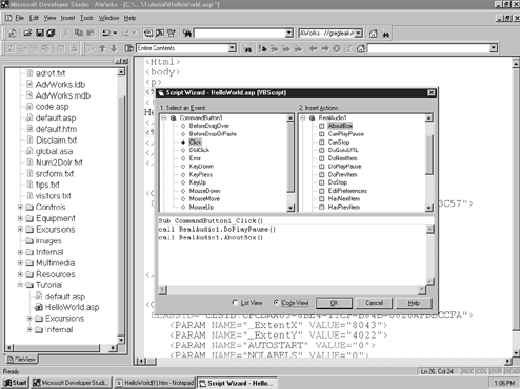Select the List View radio button
Viewport: 520px width, 389px height.
pyautogui.click(x=236, y=302)
